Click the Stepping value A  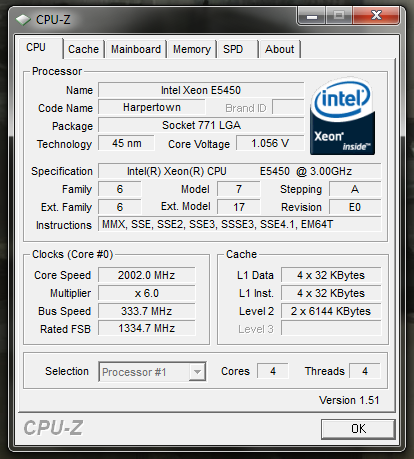[x=355, y=189]
